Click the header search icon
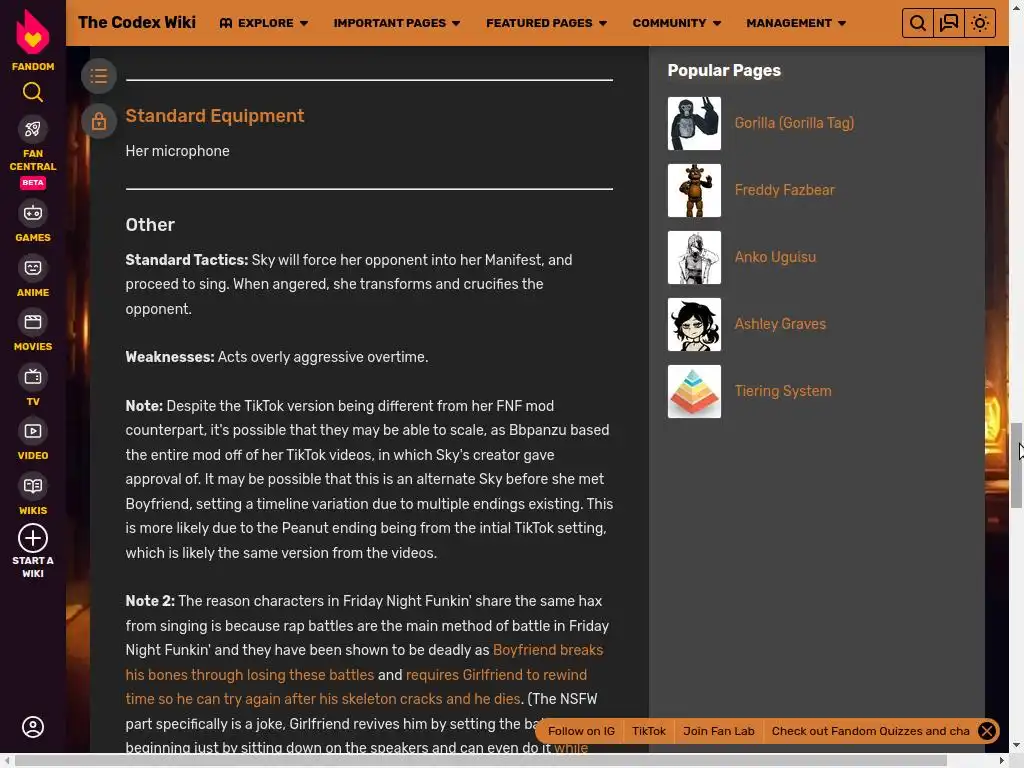Screen dimensions: 1024x768 click(x=918, y=24)
